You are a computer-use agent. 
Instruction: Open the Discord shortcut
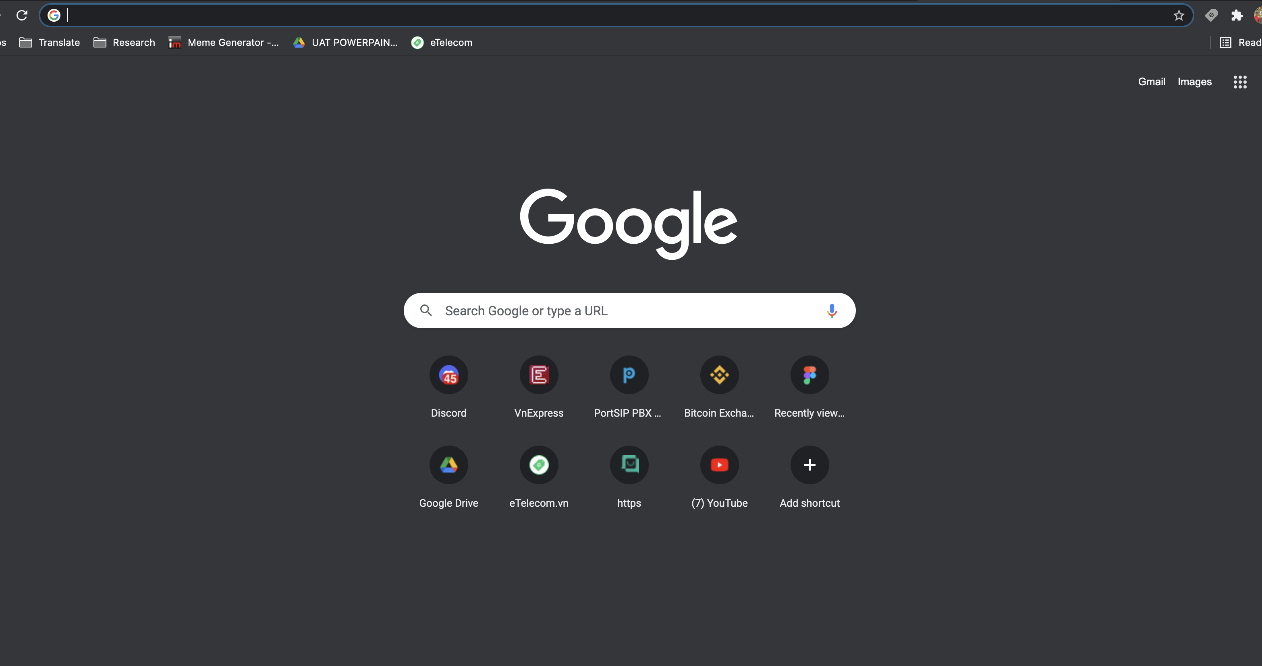click(449, 376)
